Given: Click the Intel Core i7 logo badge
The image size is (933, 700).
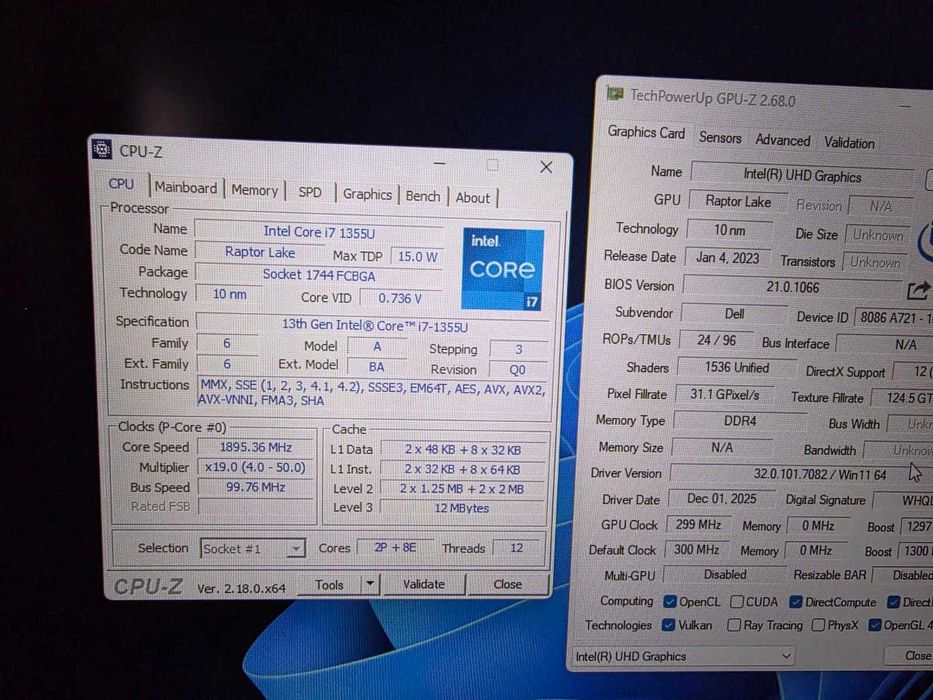Looking at the screenshot, I should click(x=503, y=269).
